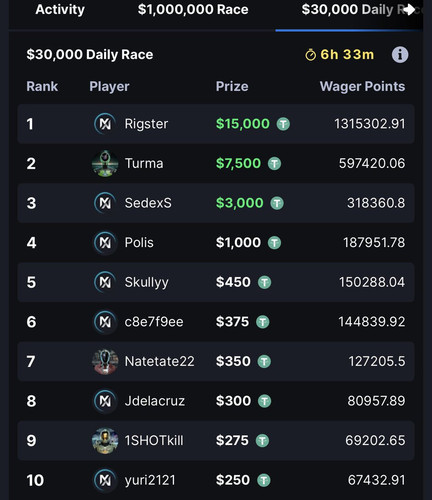Open player Polis's name link
Viewport: 432px width, 500px height.
(x=139, y=243)
